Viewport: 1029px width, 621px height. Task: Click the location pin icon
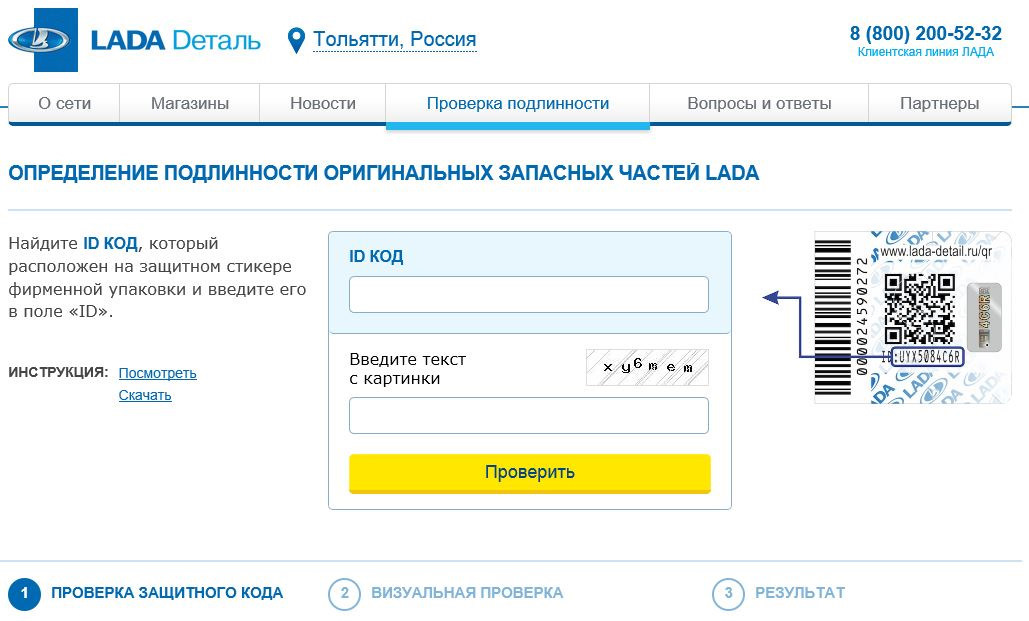pos(296,41)
